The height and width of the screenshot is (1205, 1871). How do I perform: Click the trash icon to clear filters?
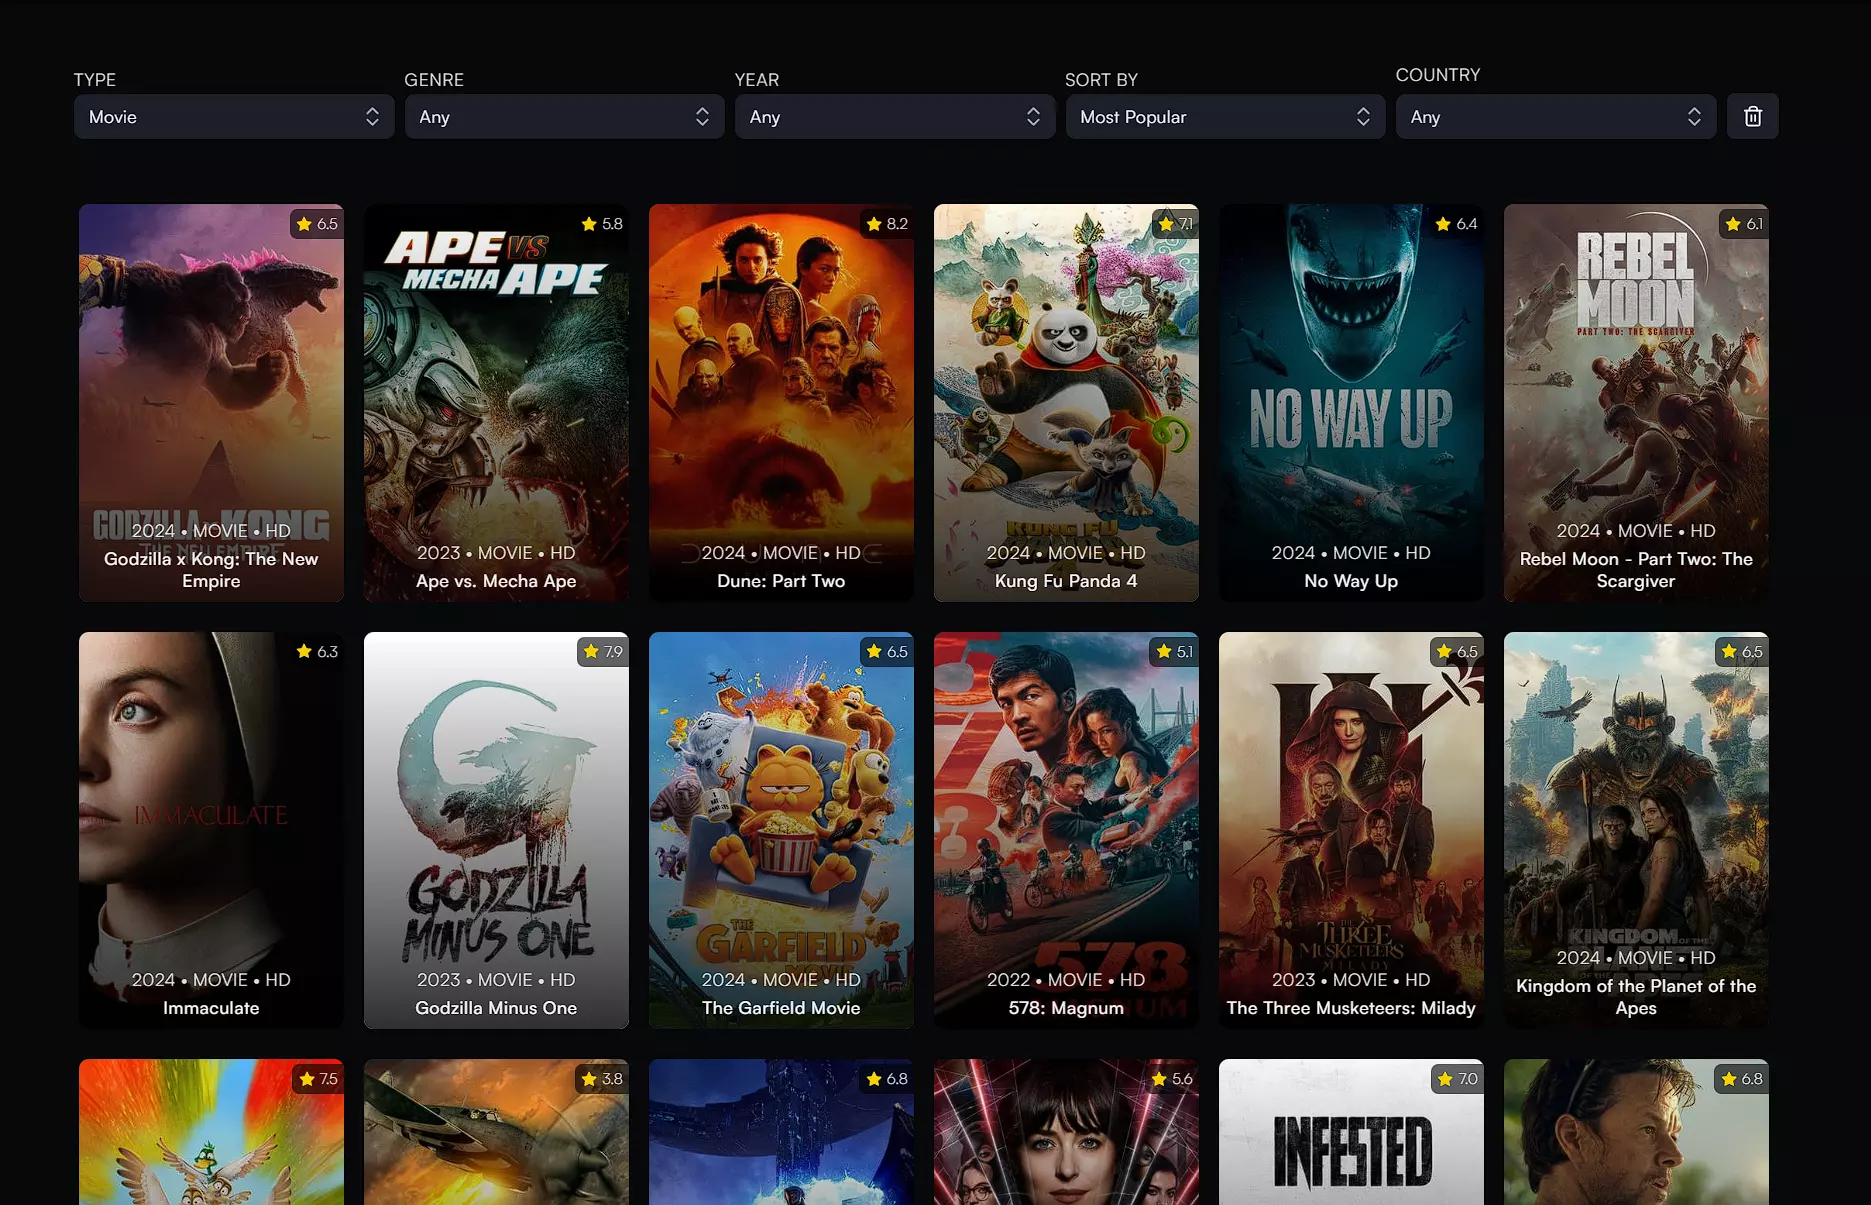[x=1752, y=117]
